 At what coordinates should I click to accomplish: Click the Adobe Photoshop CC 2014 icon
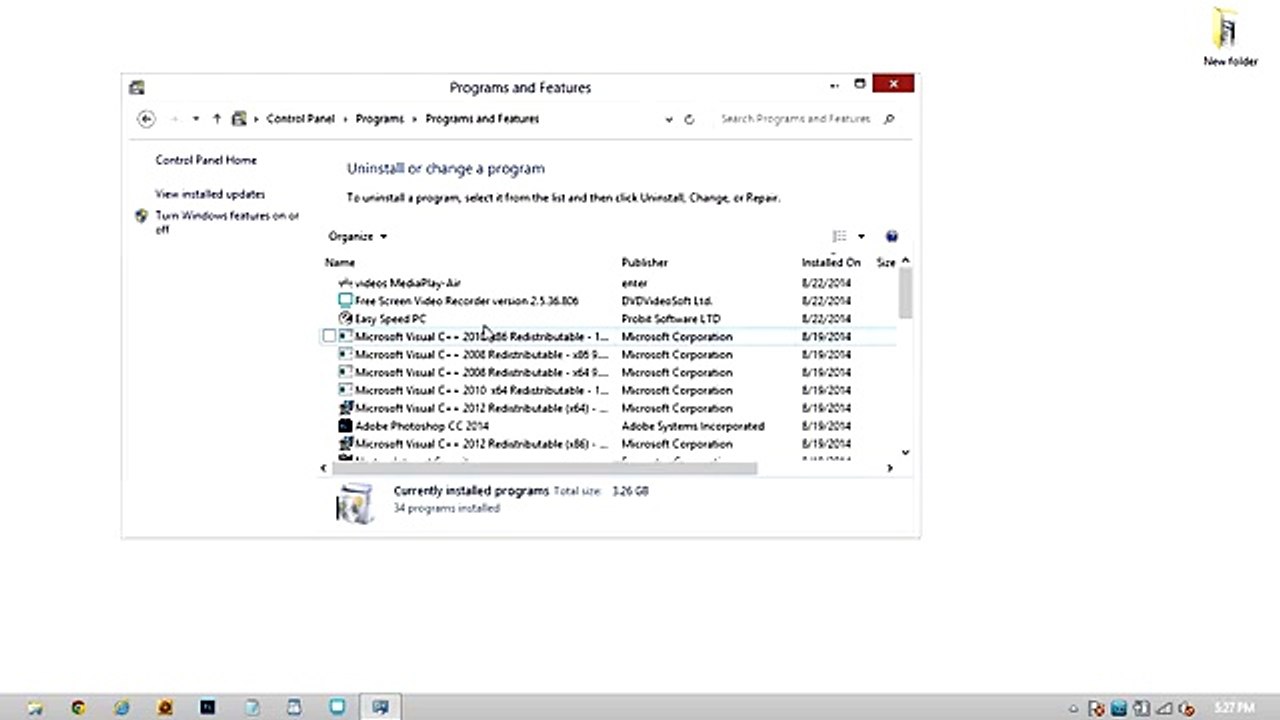[x=345, y=426]
